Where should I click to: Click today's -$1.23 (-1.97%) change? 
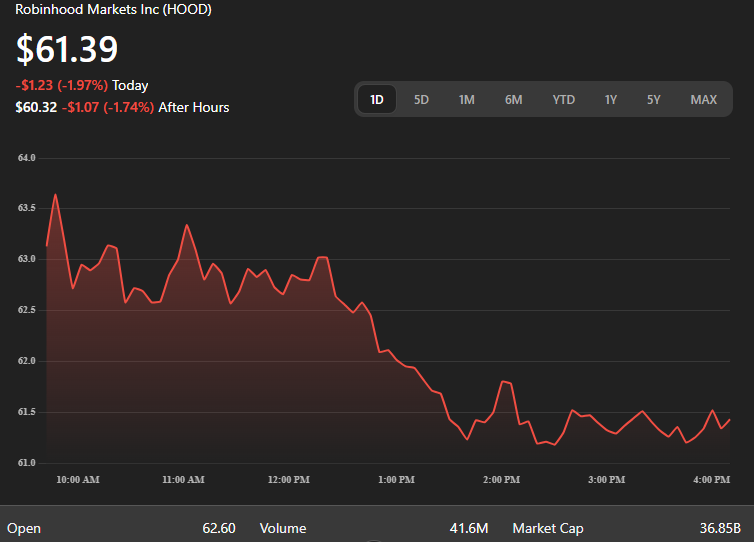[61, 86]
